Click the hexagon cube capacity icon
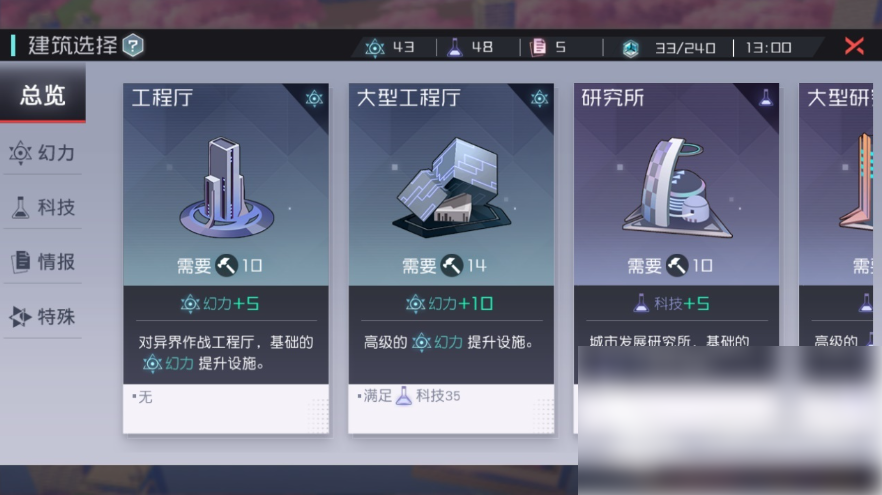The image size is (882, 495). point(631,48)
